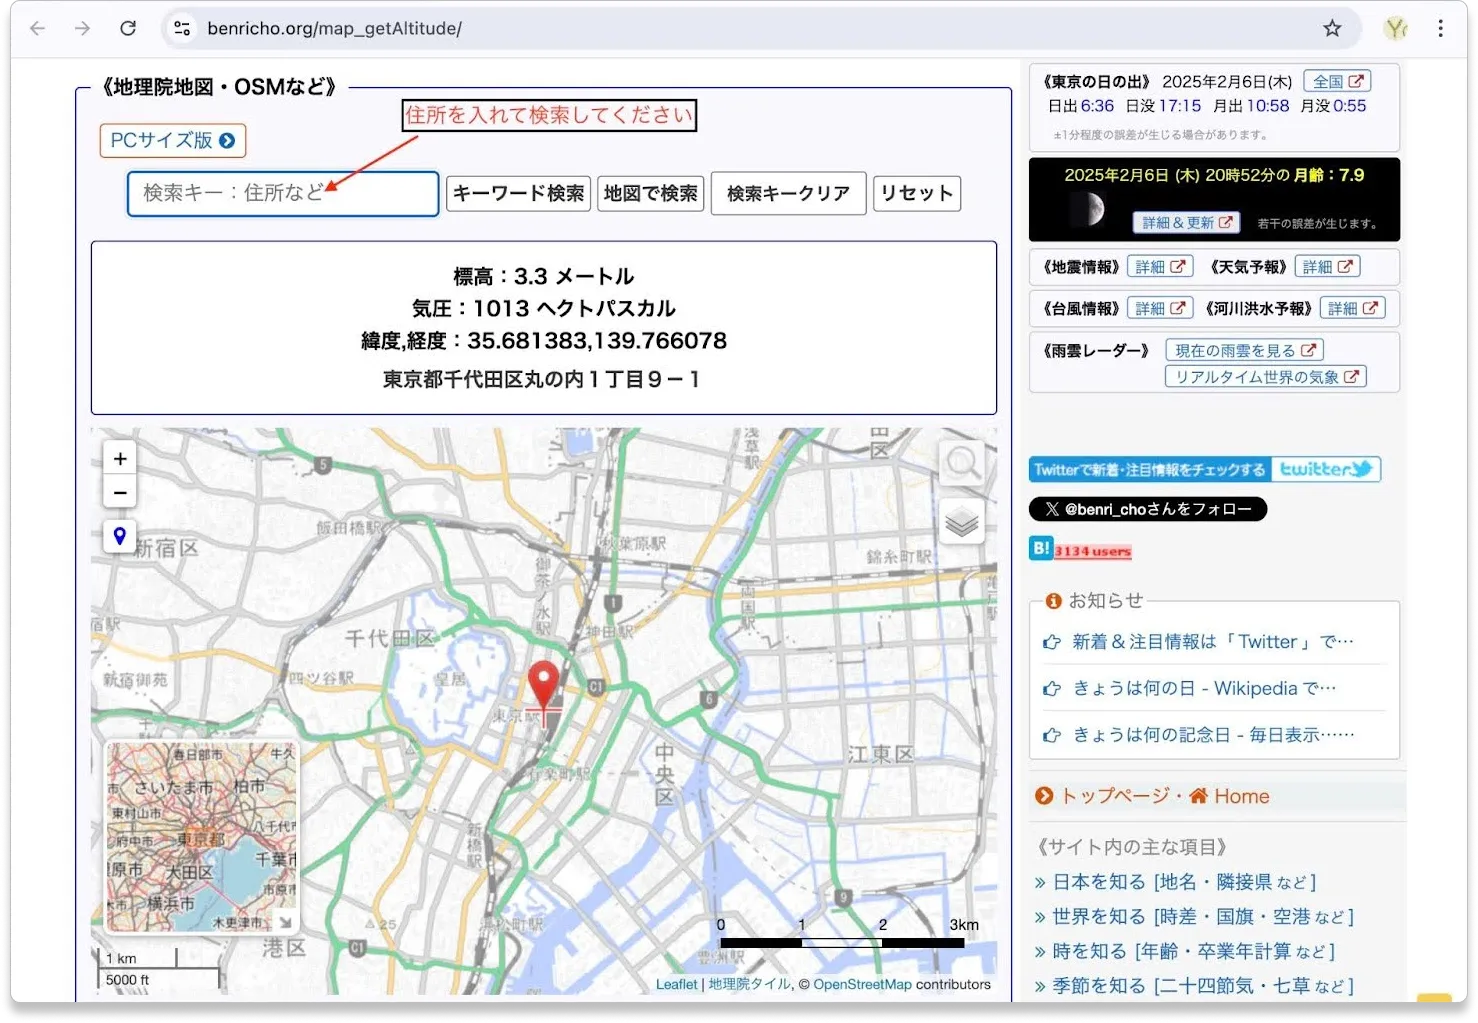Click the map zoom in plus button
Image resolution: width=1478 pixels, height=1023 pixels.
point(120,459)
